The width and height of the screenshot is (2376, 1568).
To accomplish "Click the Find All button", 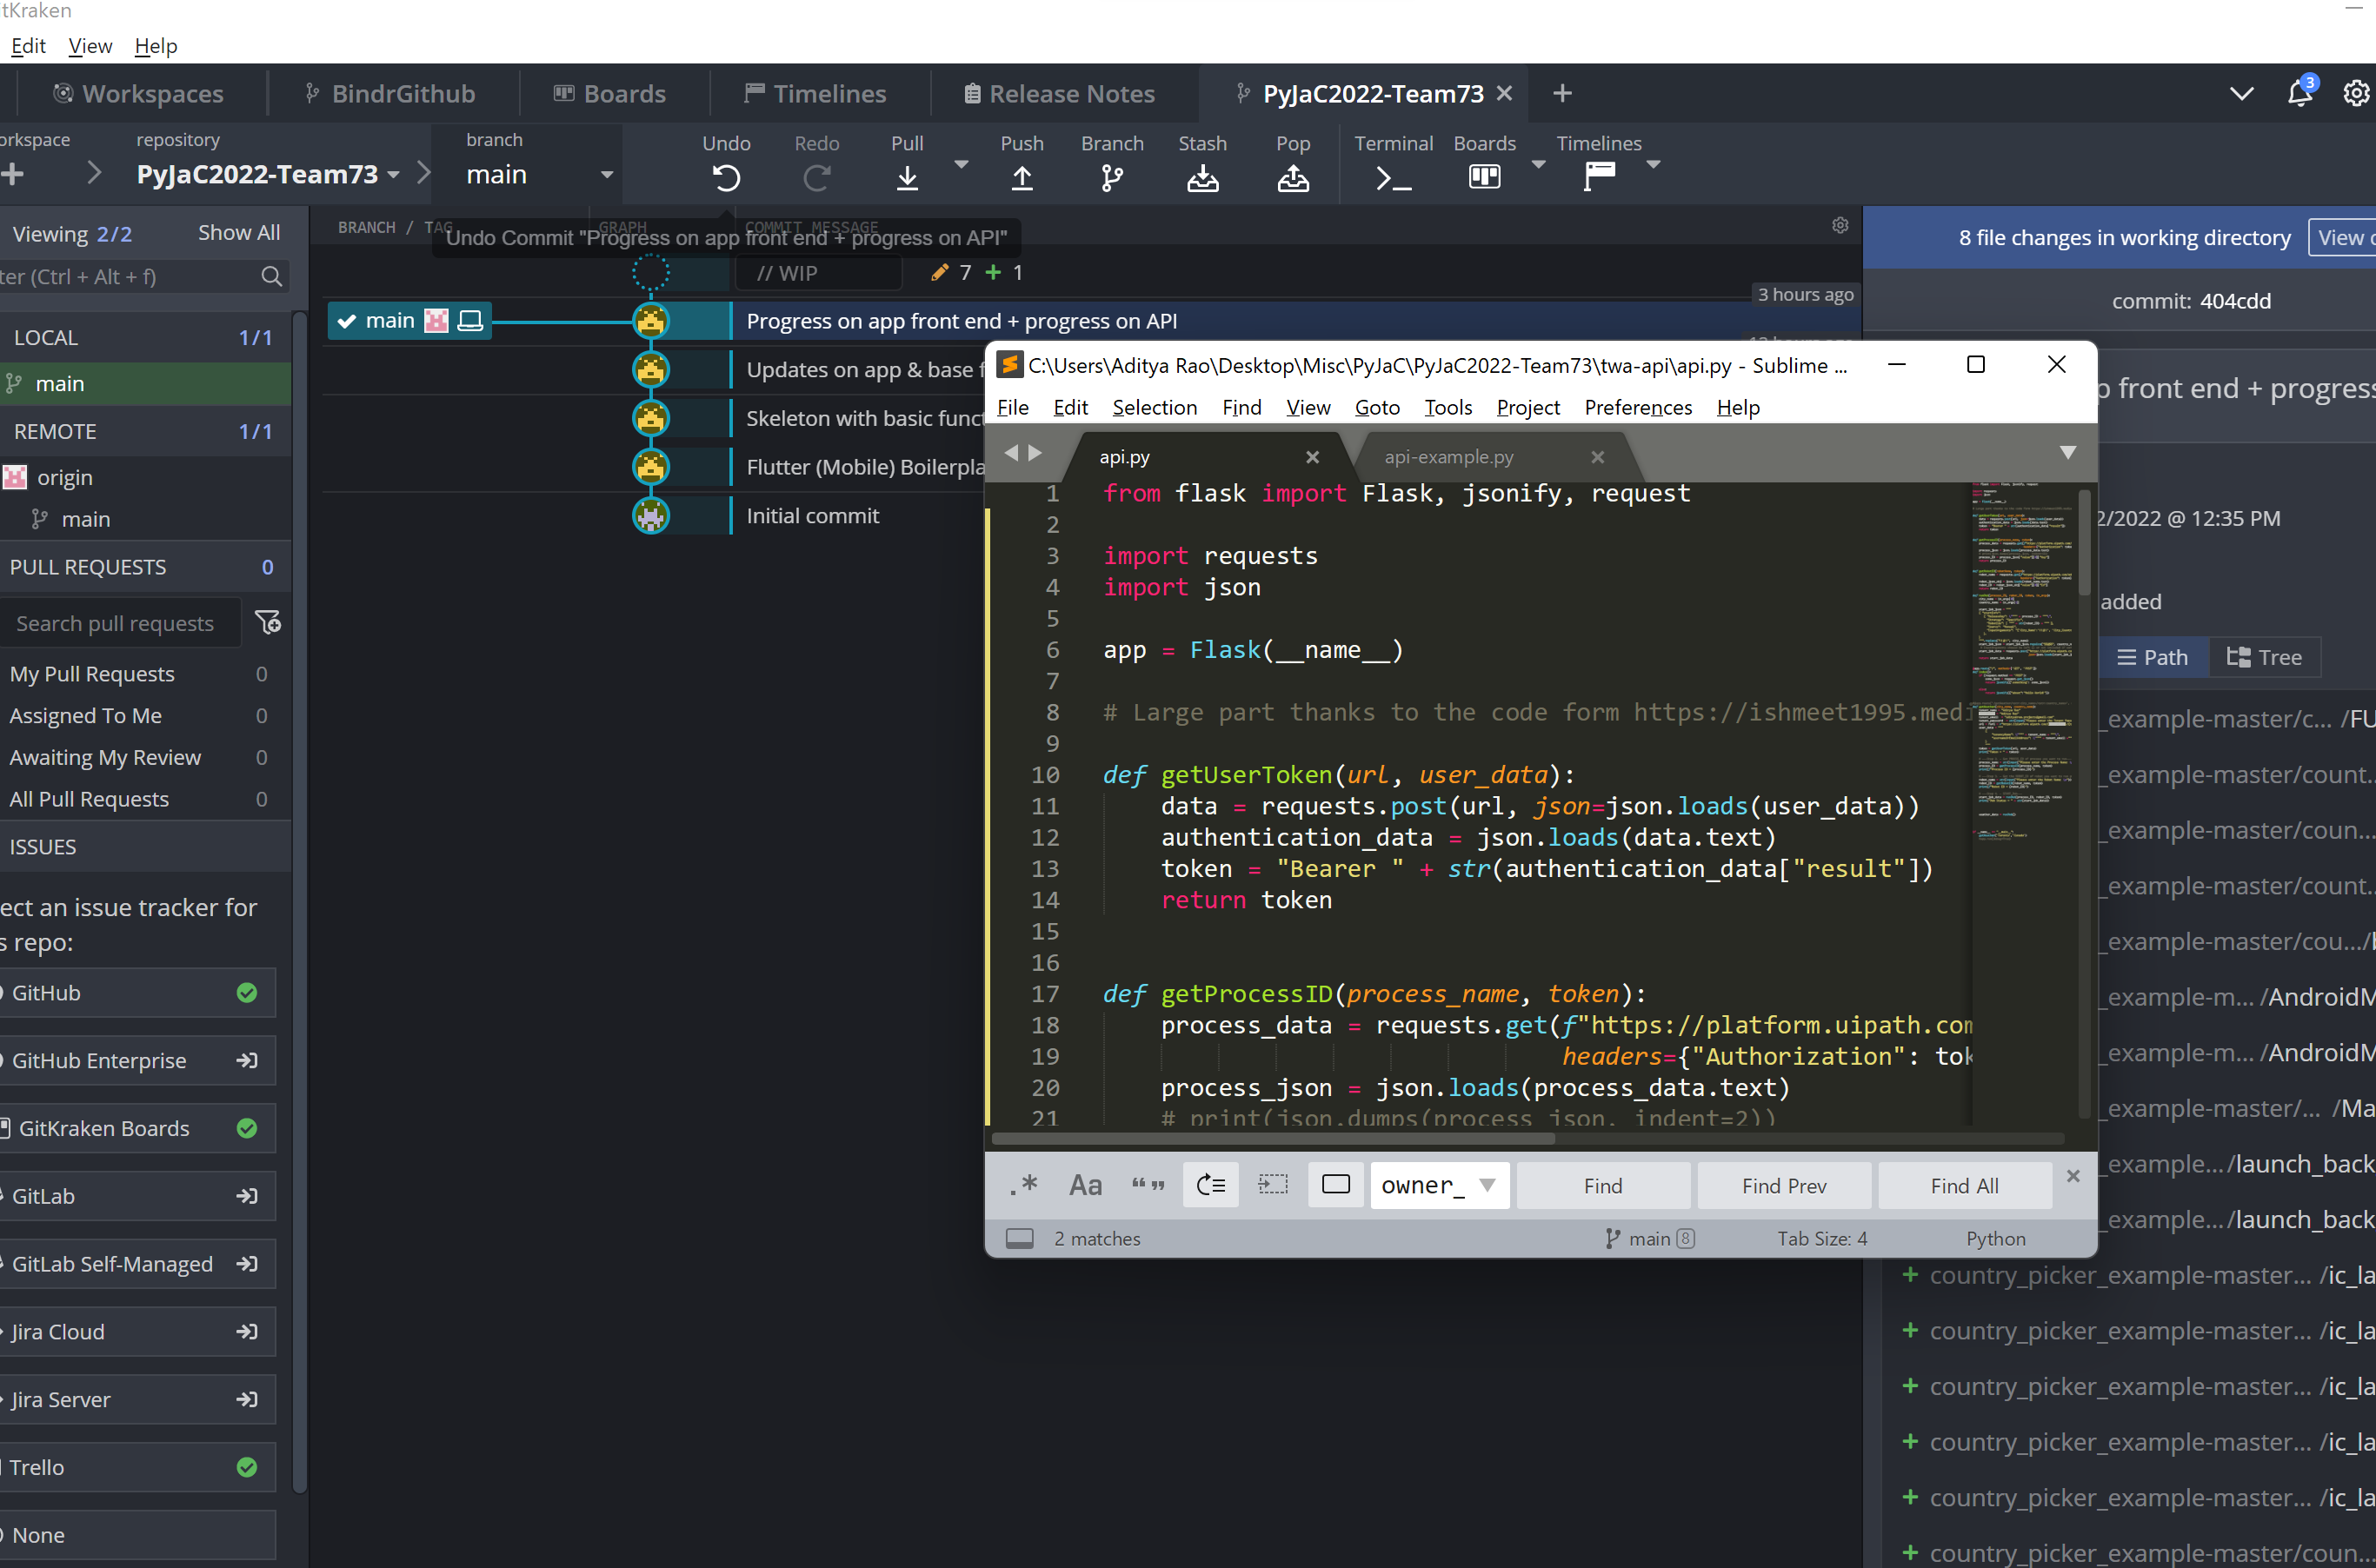I will 1964,1185.
